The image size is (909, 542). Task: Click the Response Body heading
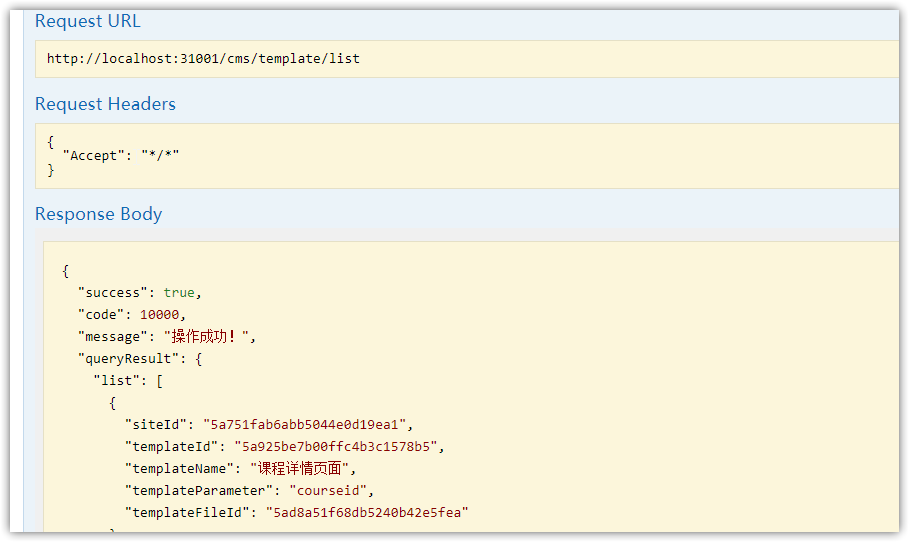pyautogui.click(x=99, y=214)
